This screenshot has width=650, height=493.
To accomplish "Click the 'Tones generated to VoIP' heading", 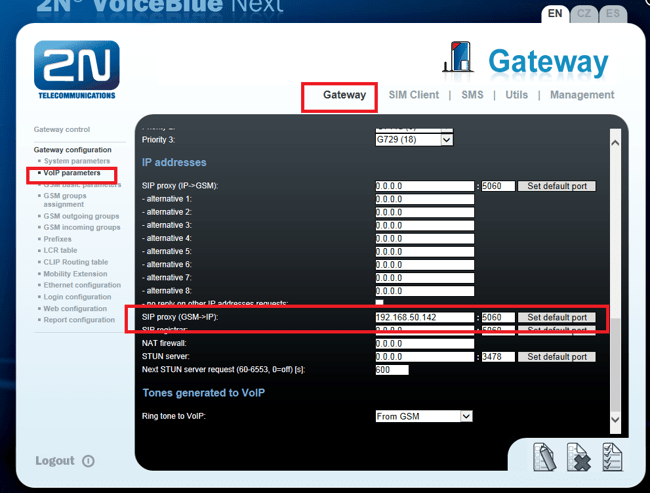I will pyautogui.click(x=204, y=393).
